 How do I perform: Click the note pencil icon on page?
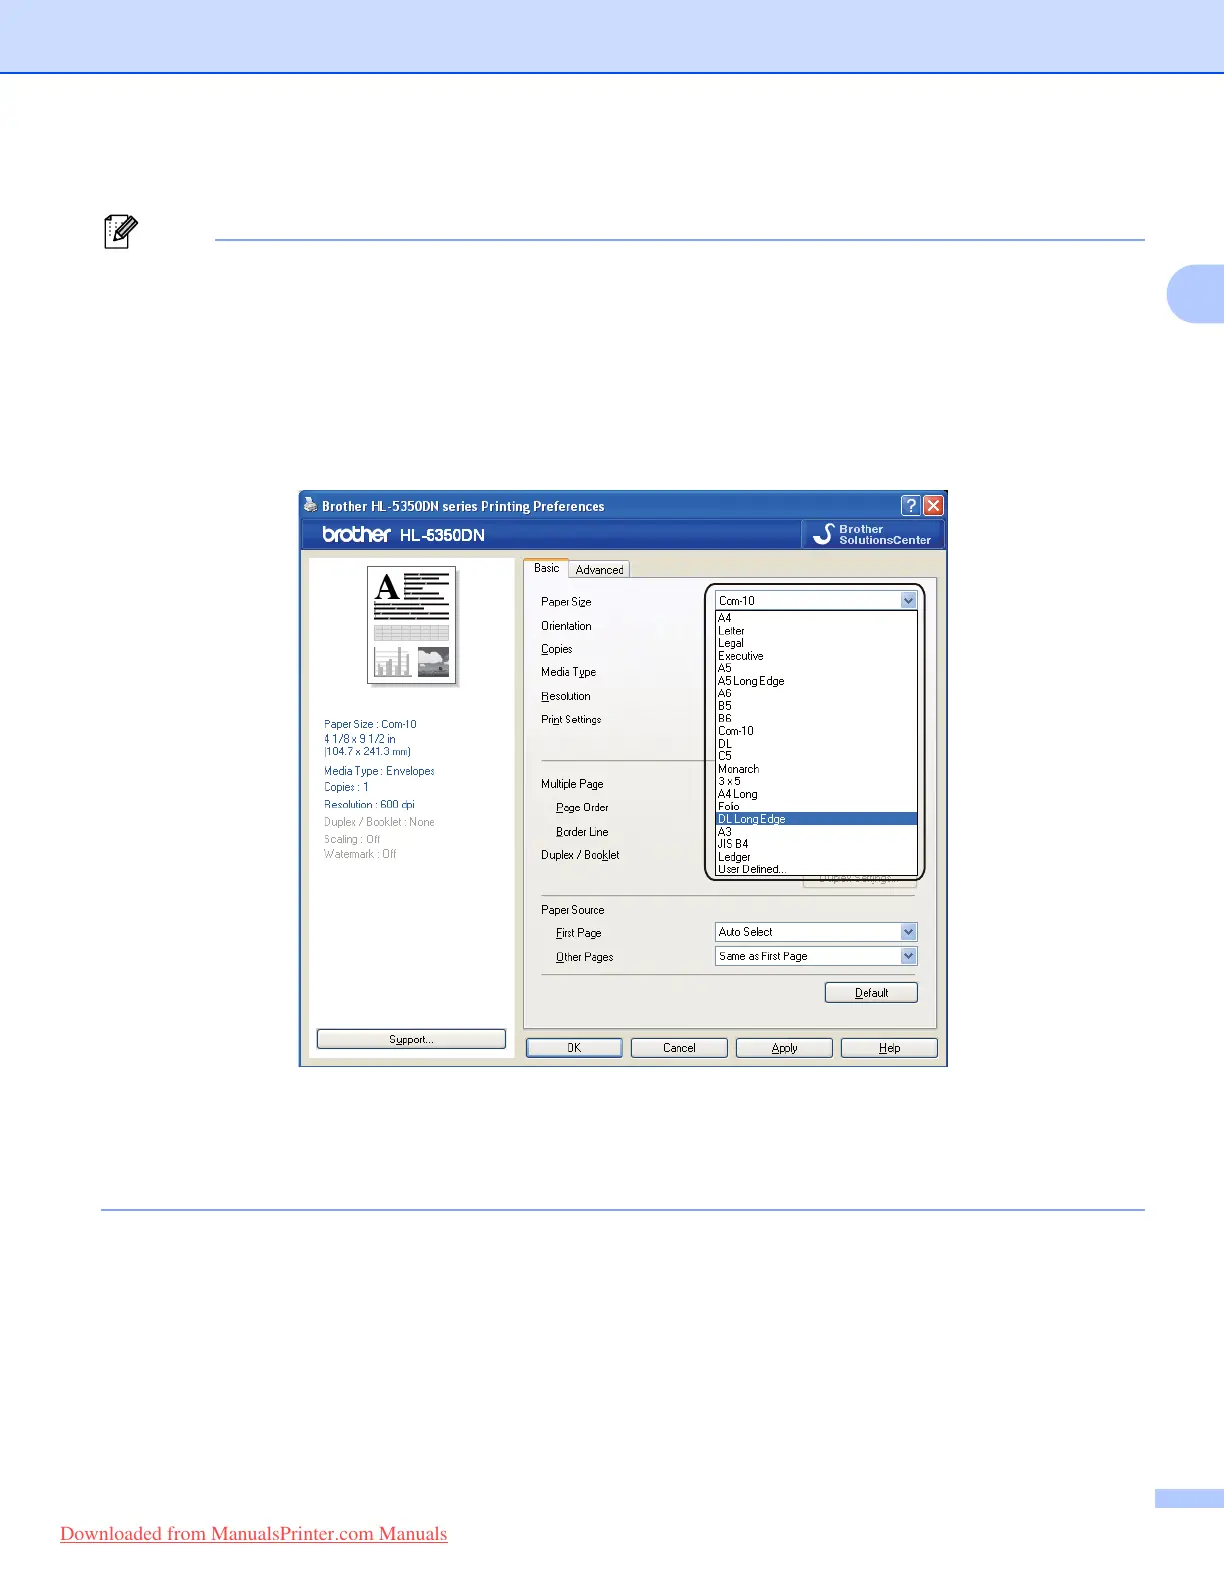pos(121,232)
